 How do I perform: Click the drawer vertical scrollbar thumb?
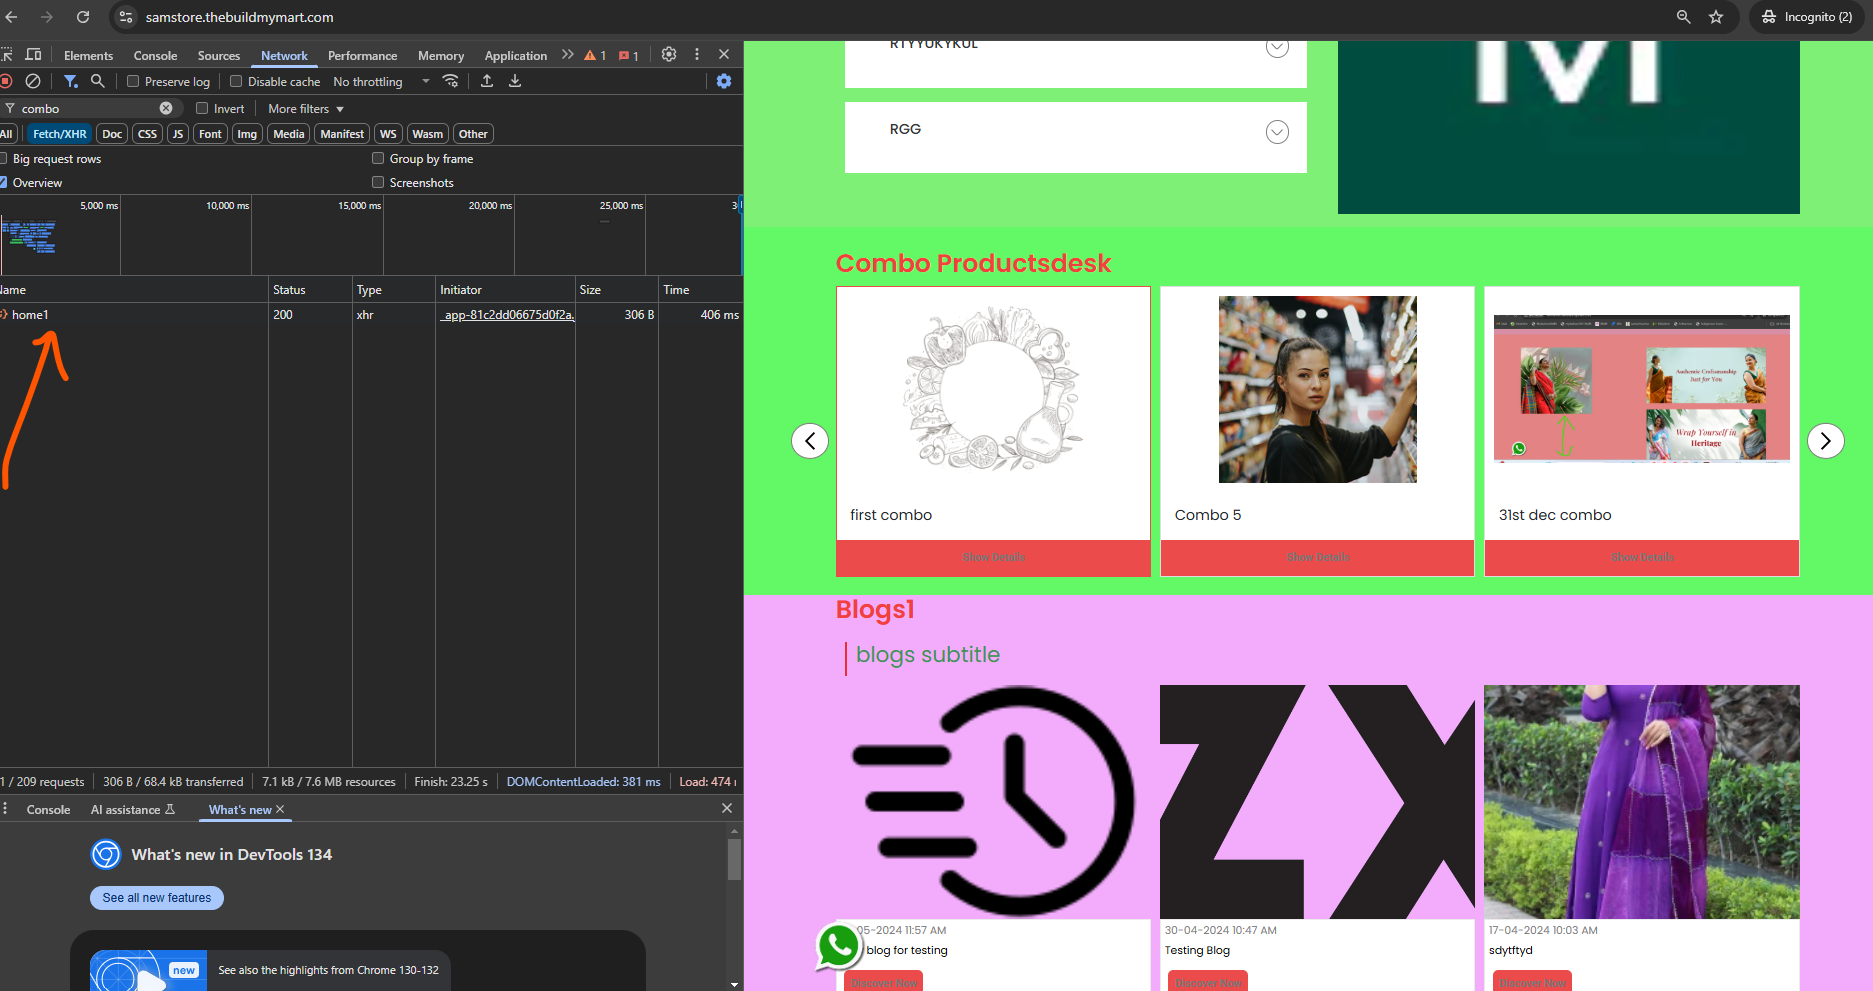click(734, 859)
